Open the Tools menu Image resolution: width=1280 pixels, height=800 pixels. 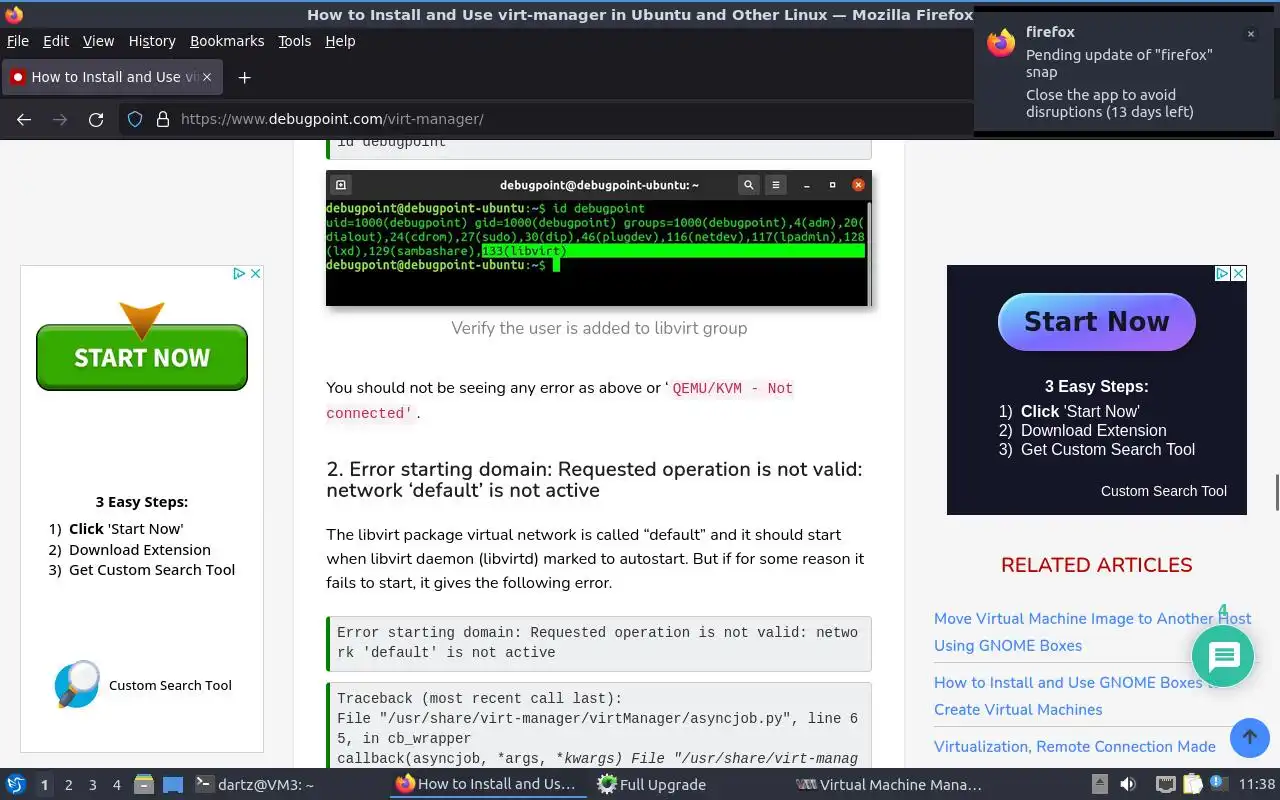[x=294, y=41]
